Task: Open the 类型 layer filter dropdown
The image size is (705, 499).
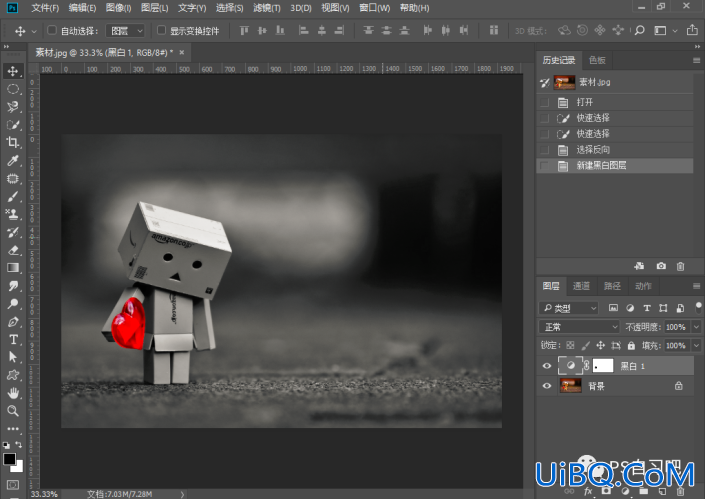Action: click(x=568, y=308)
